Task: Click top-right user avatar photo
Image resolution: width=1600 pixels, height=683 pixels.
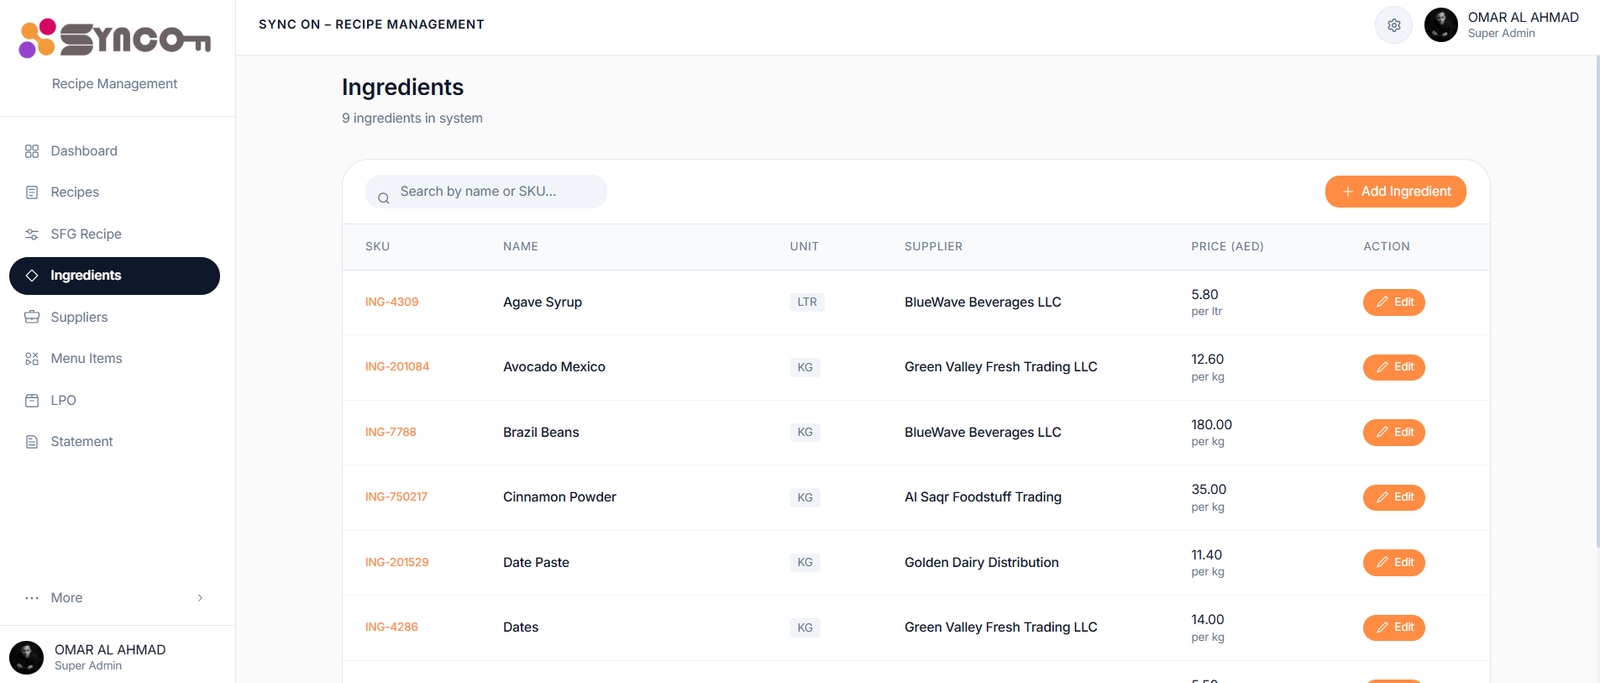Action: pyautogui.click(x=1441, y=25)
